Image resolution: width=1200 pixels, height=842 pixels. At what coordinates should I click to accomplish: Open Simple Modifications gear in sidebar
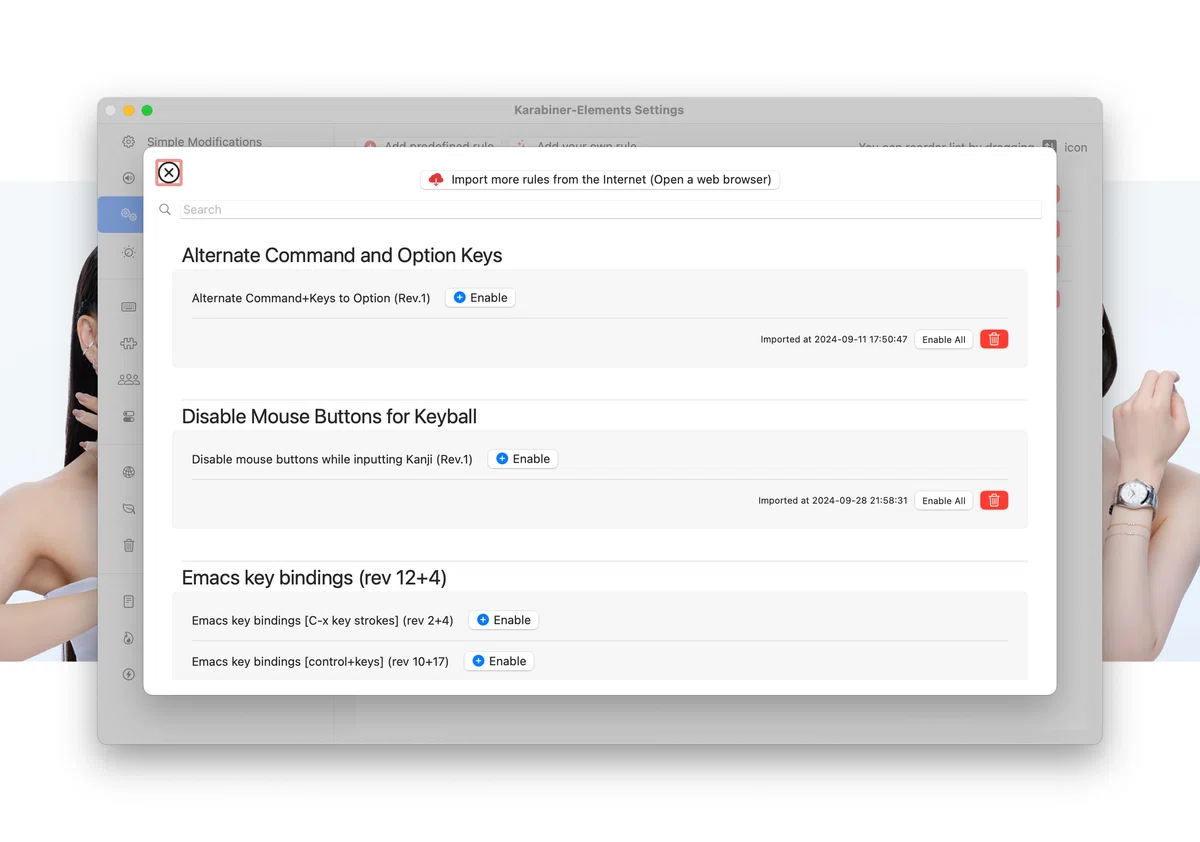coord(129,142)
